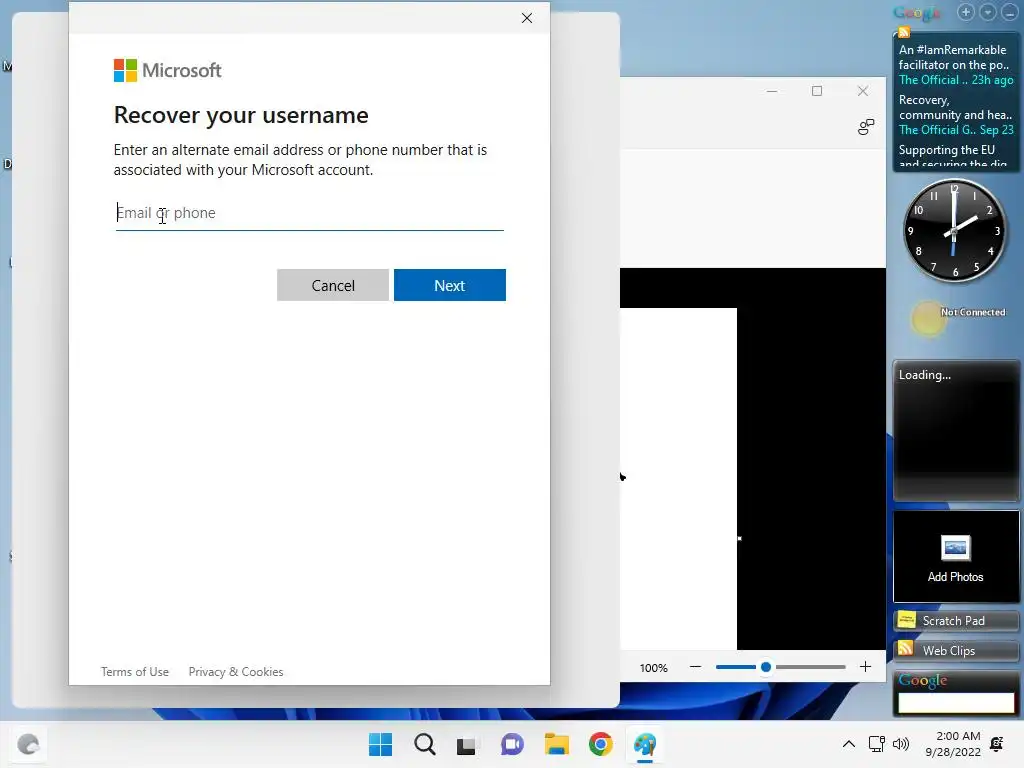The image size is (1024, 768).
Task: Click the 100% zoom level text
Action: point(654,668)
